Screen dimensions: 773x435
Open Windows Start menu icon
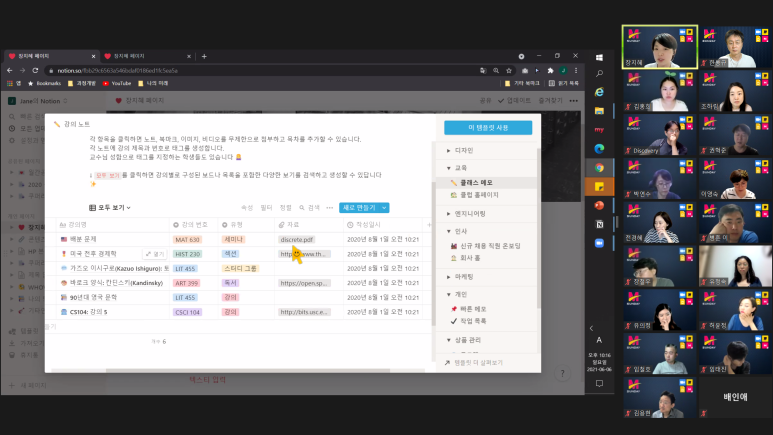point(599,58)
